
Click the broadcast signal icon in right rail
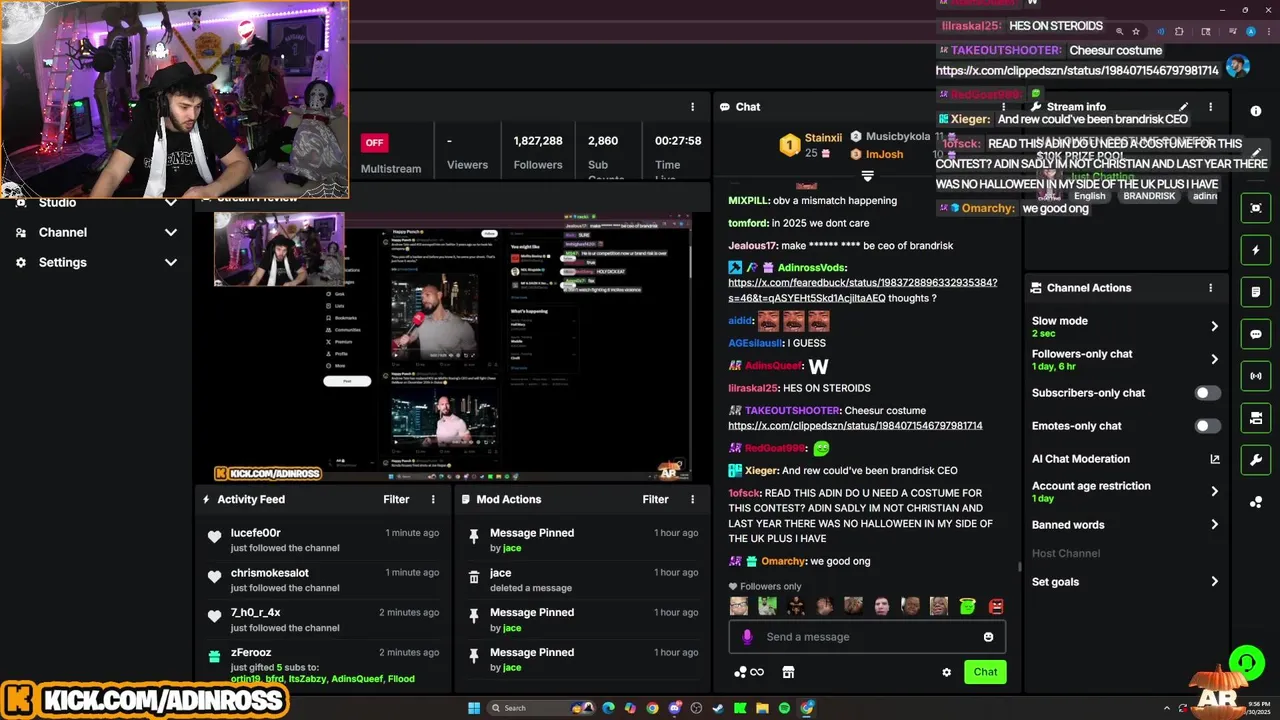tap(1256, 376)
